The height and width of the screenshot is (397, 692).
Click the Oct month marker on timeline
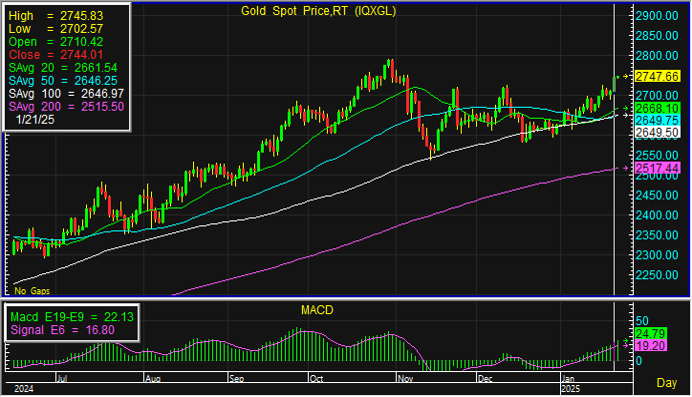(316, 378)
